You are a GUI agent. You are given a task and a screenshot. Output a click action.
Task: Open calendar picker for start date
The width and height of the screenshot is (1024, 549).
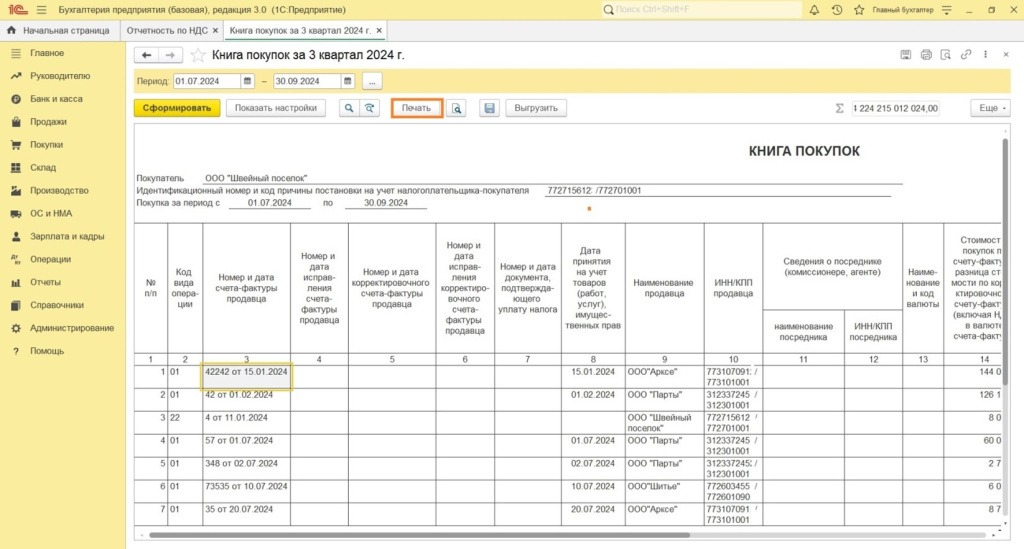tap(248, 82)
